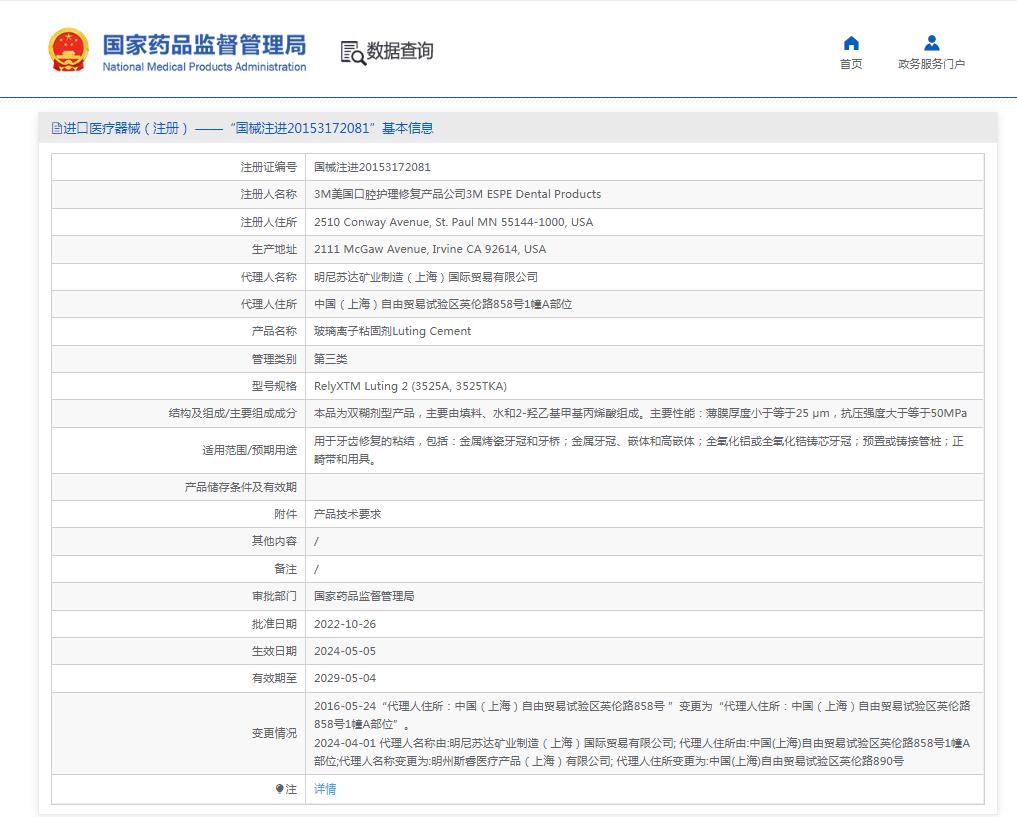
Task: Click the 首页 home icon
Action: tap(851, 43)
